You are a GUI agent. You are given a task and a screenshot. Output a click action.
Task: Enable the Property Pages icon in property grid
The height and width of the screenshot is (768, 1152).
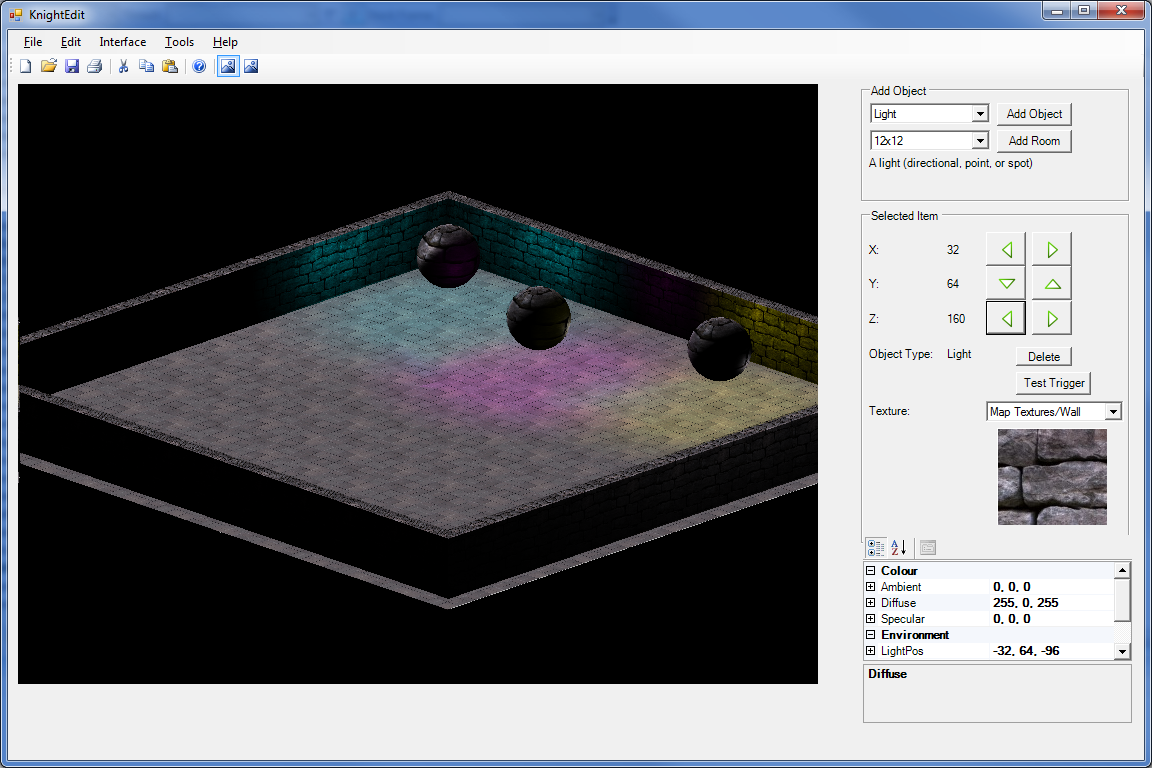point(927,547)
